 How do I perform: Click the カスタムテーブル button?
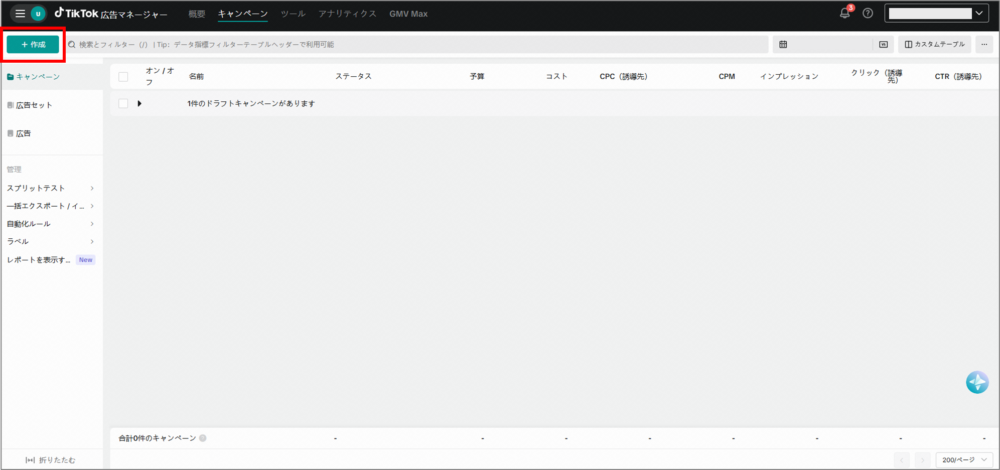click(935, 45)
